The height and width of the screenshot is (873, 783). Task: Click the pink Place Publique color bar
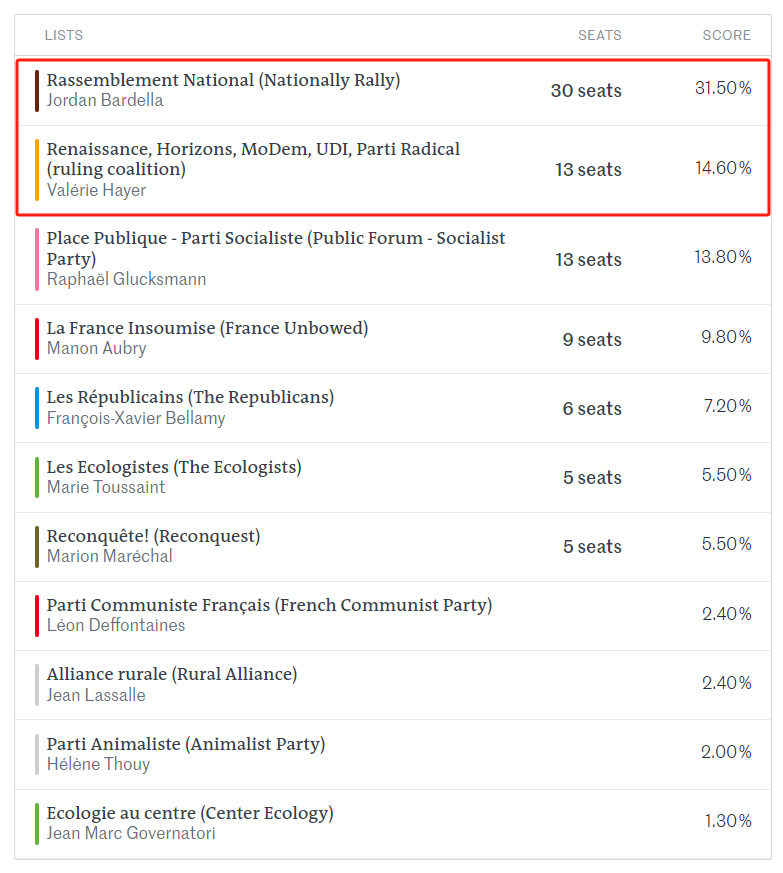(37, 259)
